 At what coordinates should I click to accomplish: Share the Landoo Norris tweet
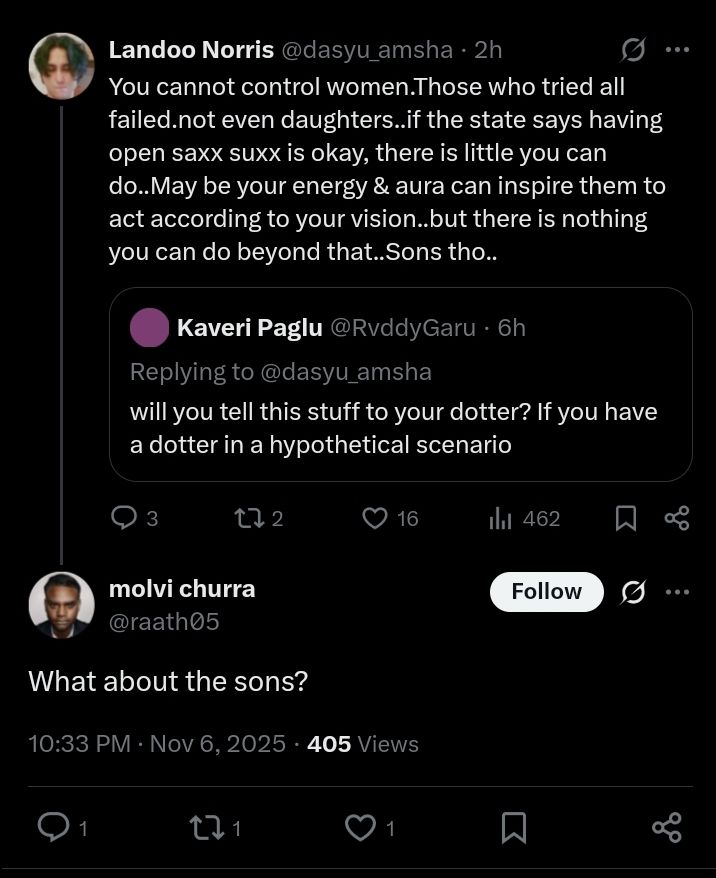pyautogui.click(x=677, y=518)
